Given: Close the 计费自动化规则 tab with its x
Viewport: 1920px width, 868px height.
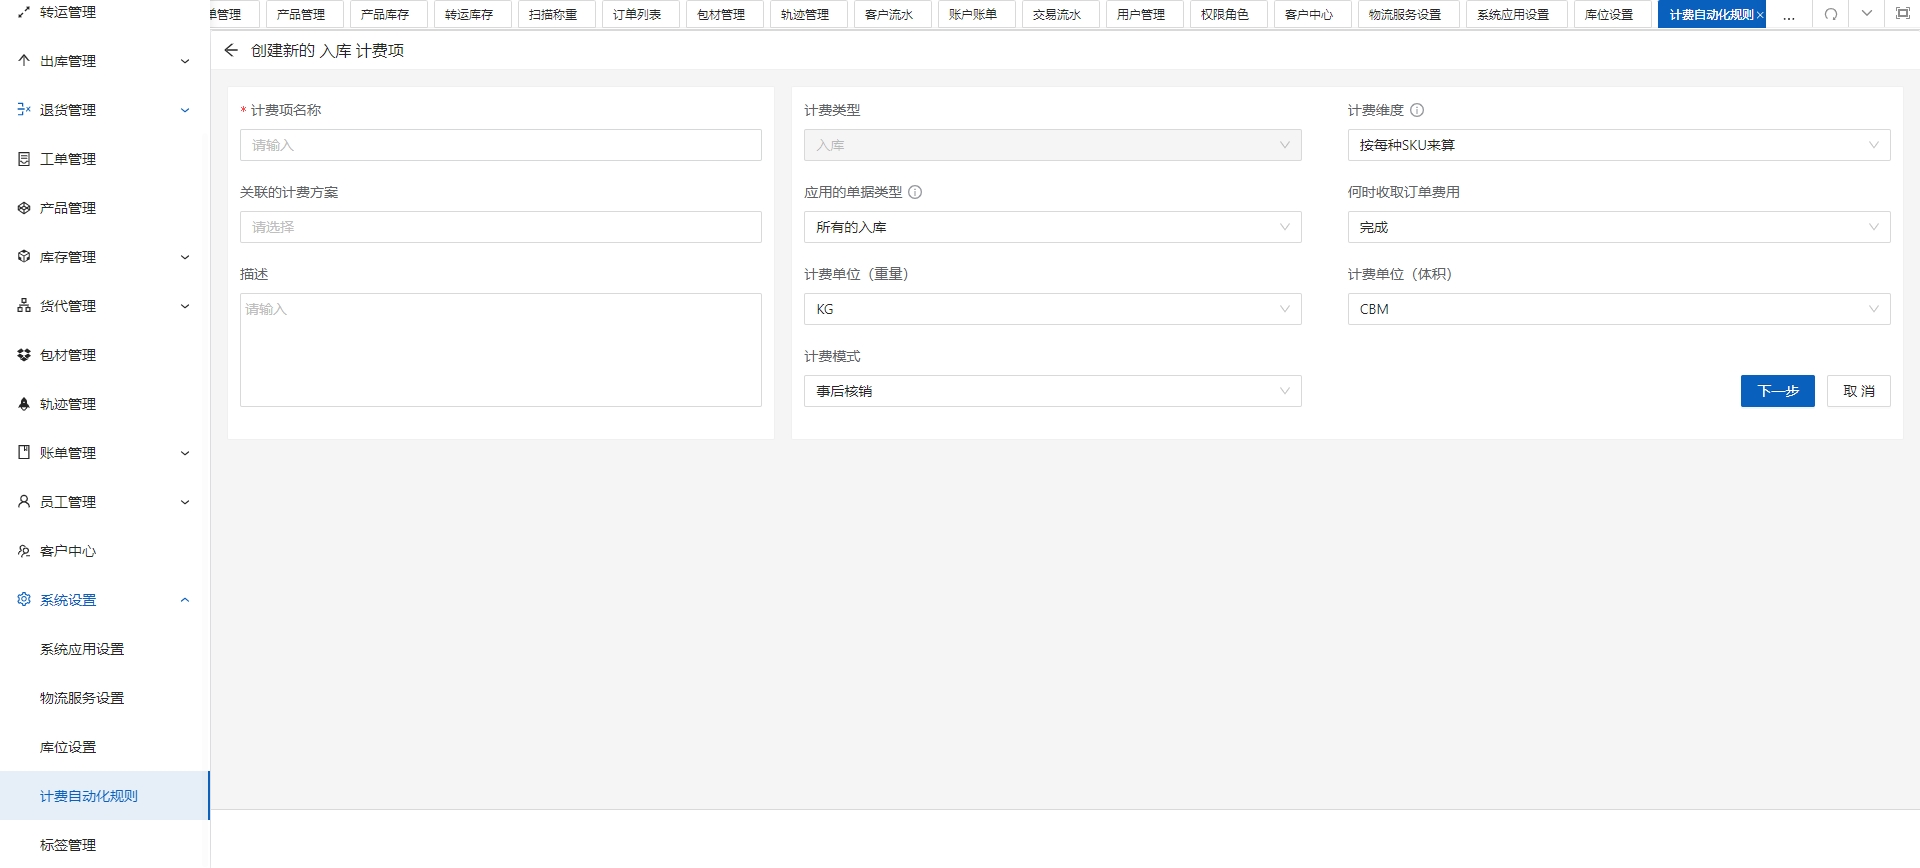Looking at the screenshot, I should click(x=1760, y=15).
